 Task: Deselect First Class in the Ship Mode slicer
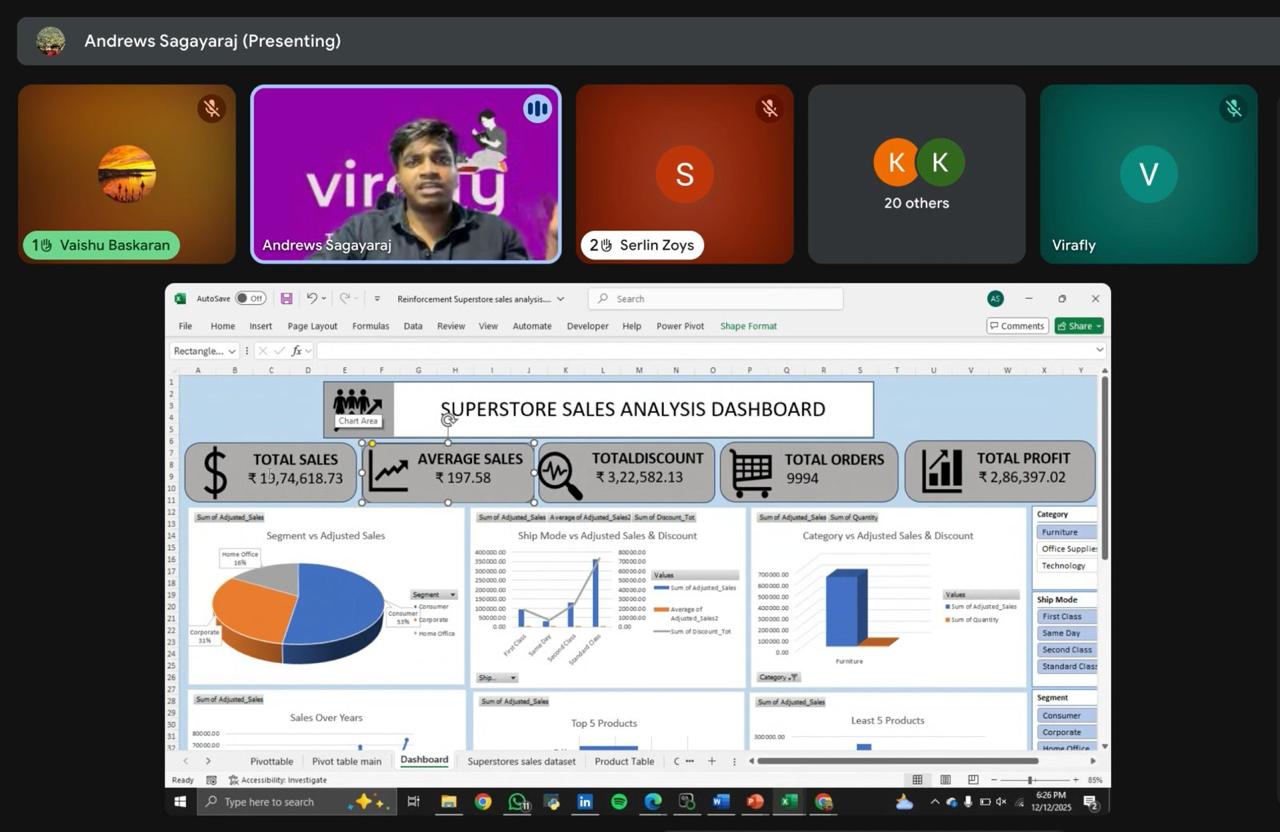1066,616
